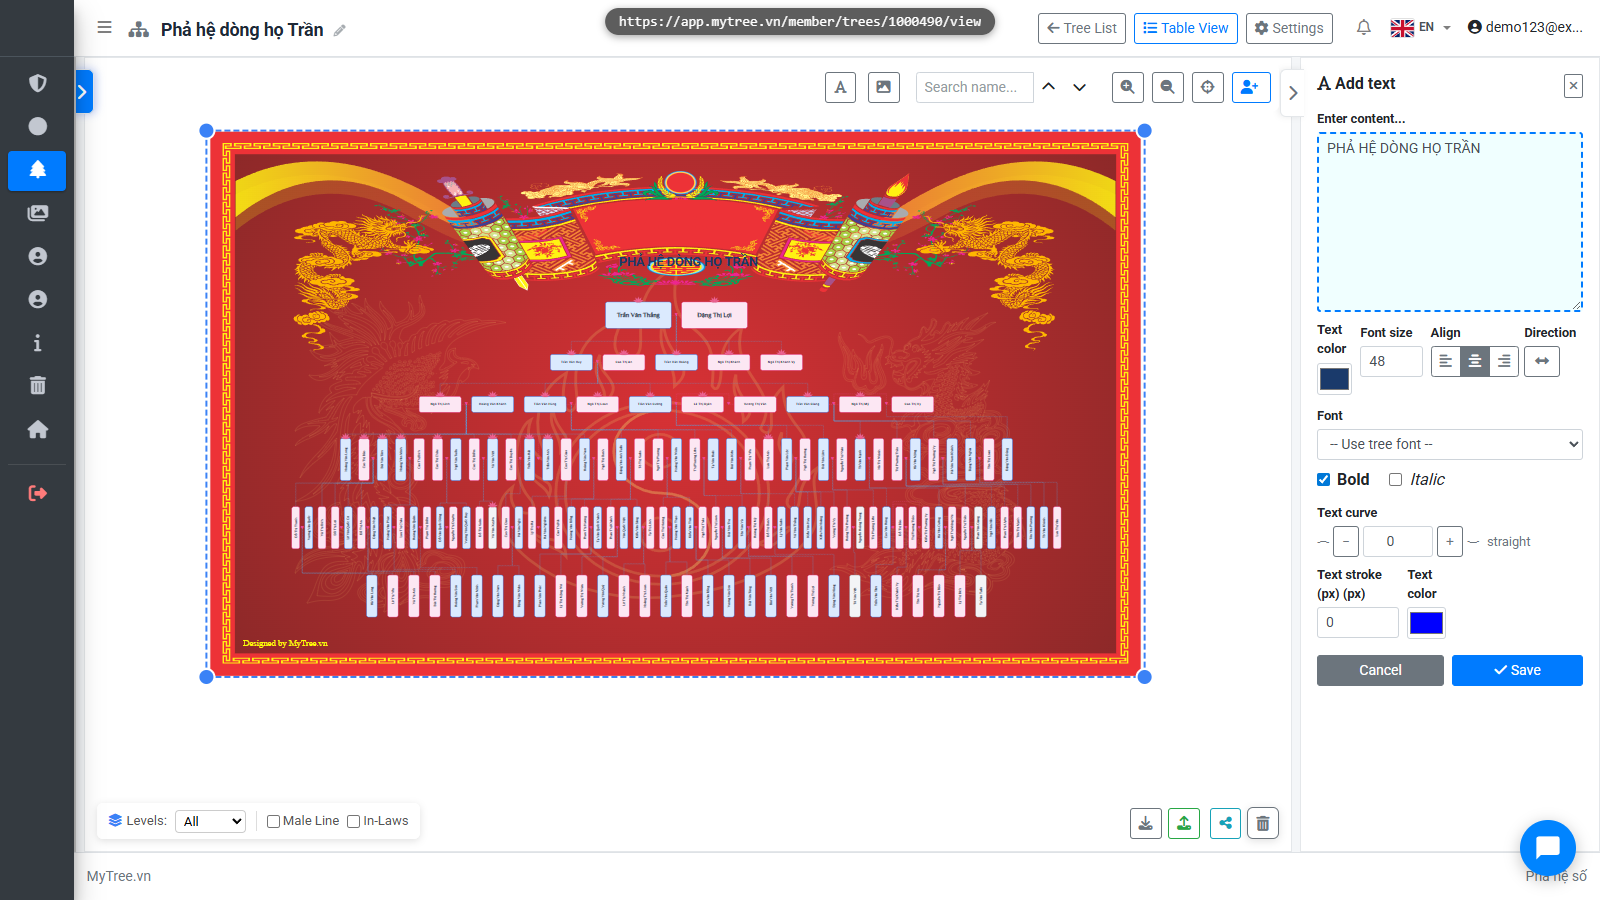This screenshot has height=900, width=1600.
Task: Open the Font dropdown
Action: click(1450, 444)
